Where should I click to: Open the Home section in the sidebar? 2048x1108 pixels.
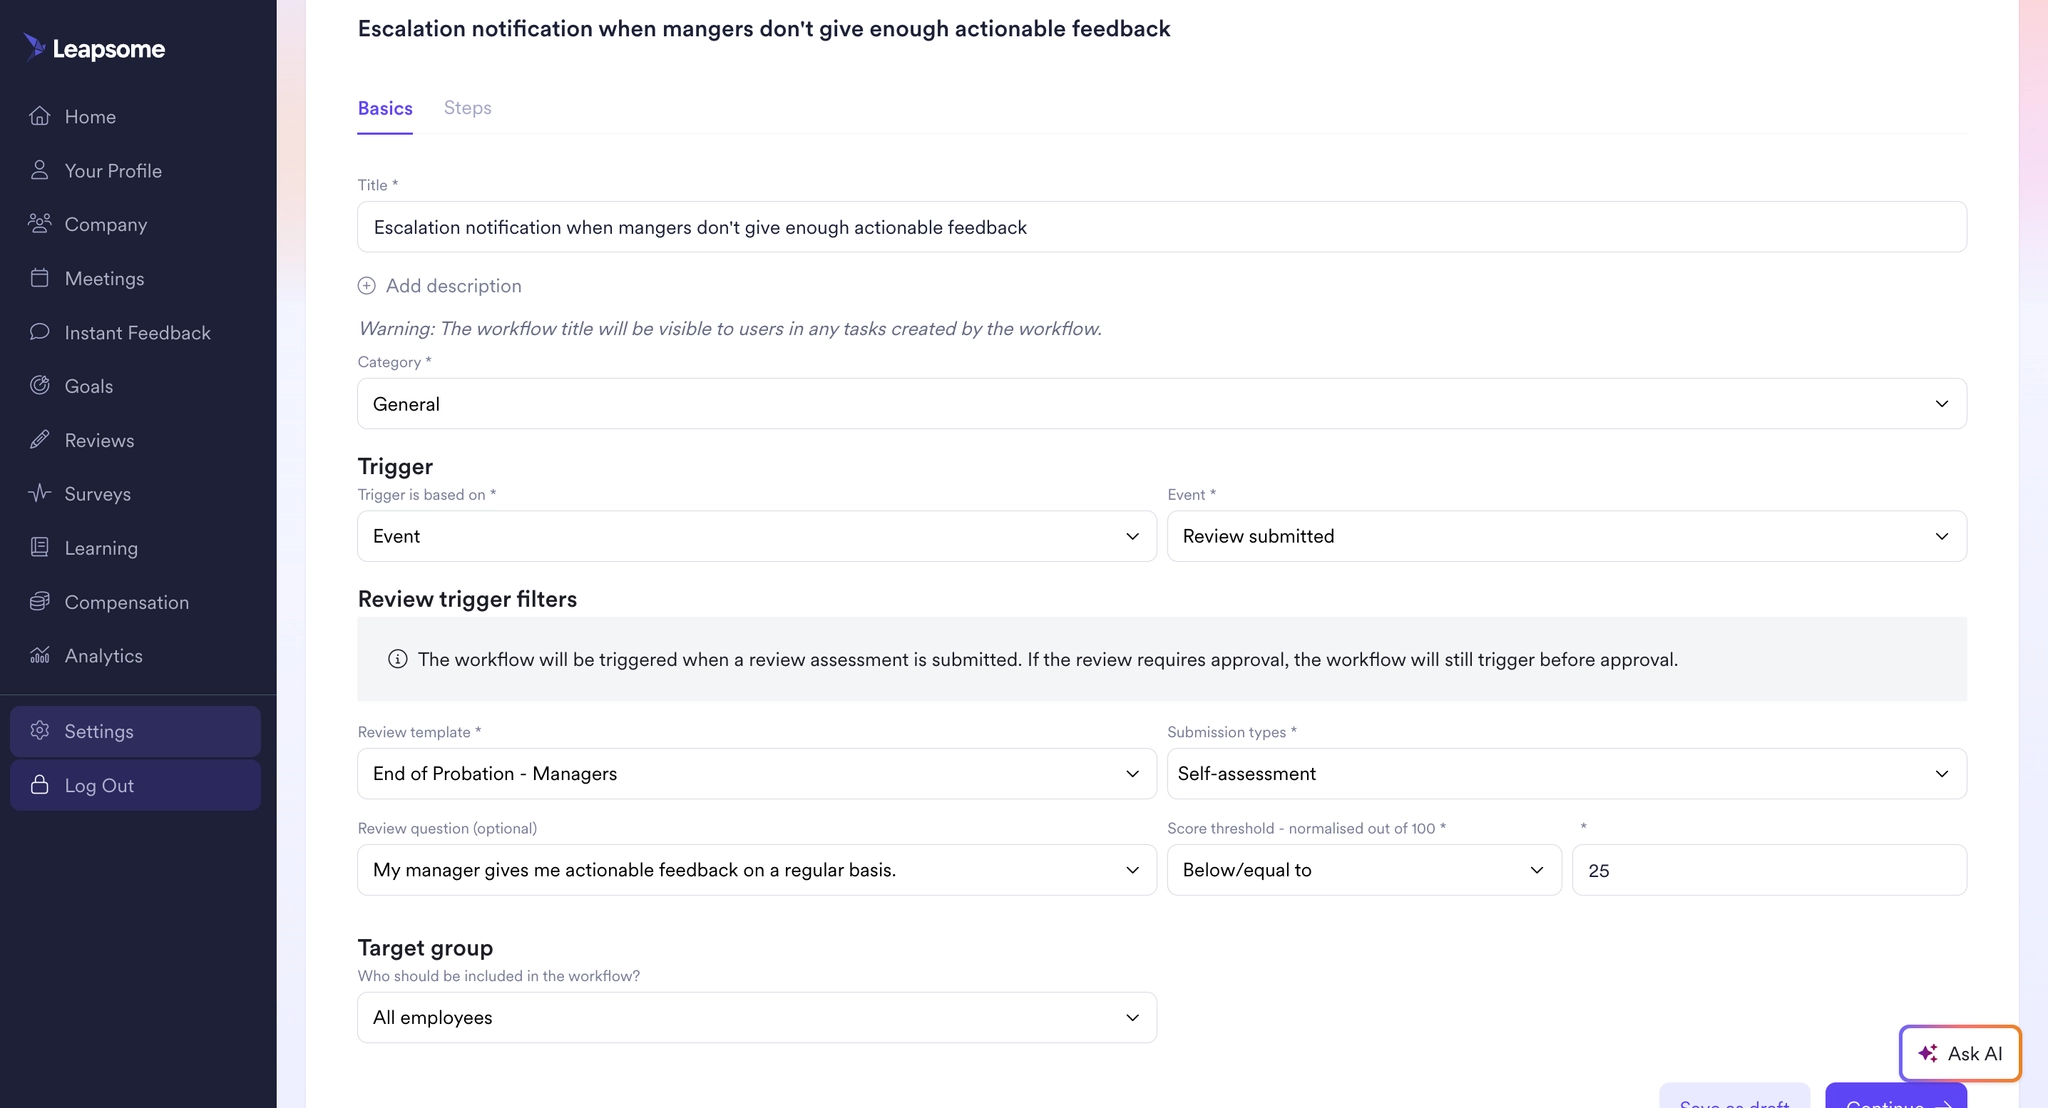pyautogui.click(x=90, y=116)
